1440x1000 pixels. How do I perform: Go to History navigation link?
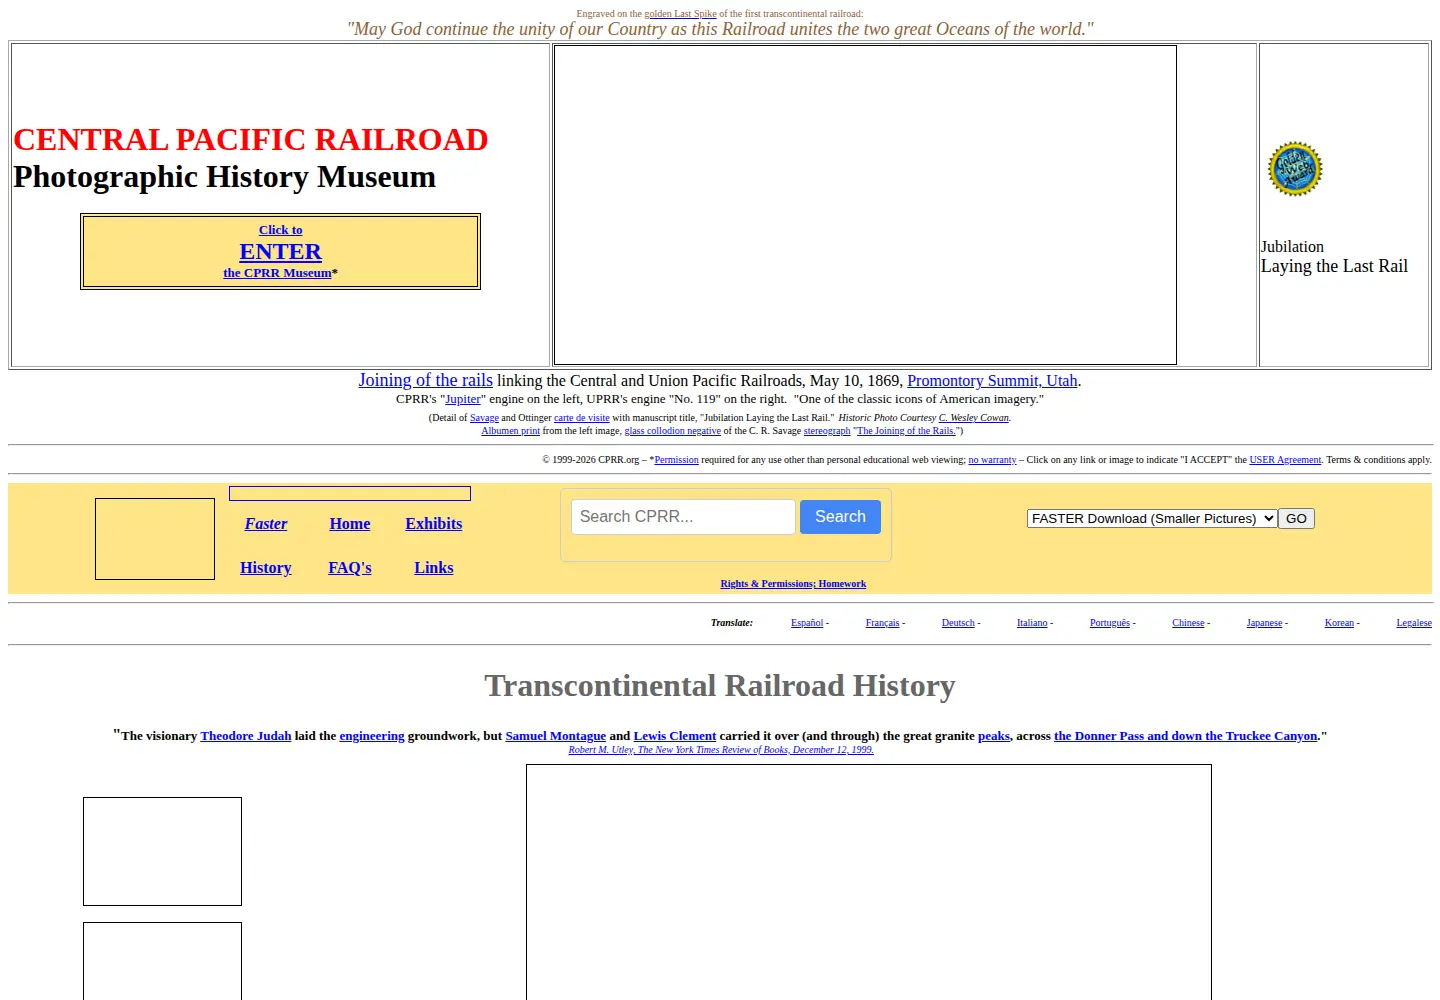[x=266, y=568]
